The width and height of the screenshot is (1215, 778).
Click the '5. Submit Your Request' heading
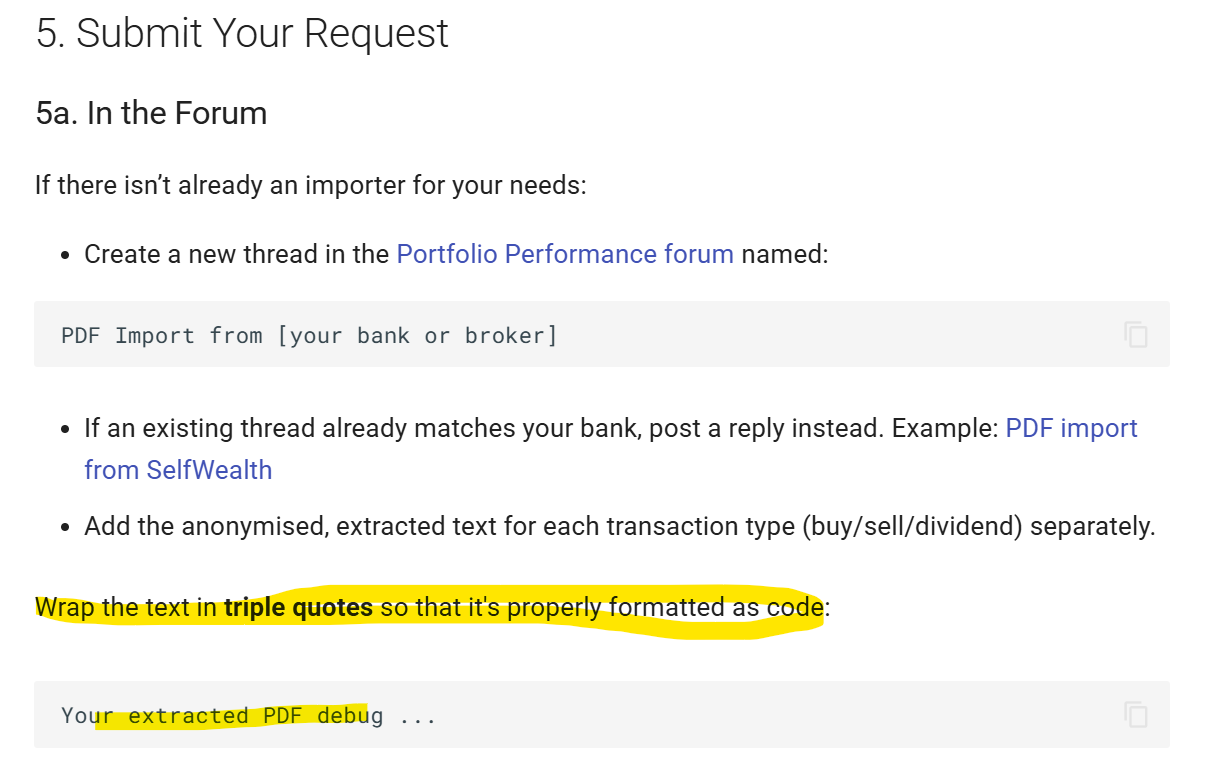point(242,34)
